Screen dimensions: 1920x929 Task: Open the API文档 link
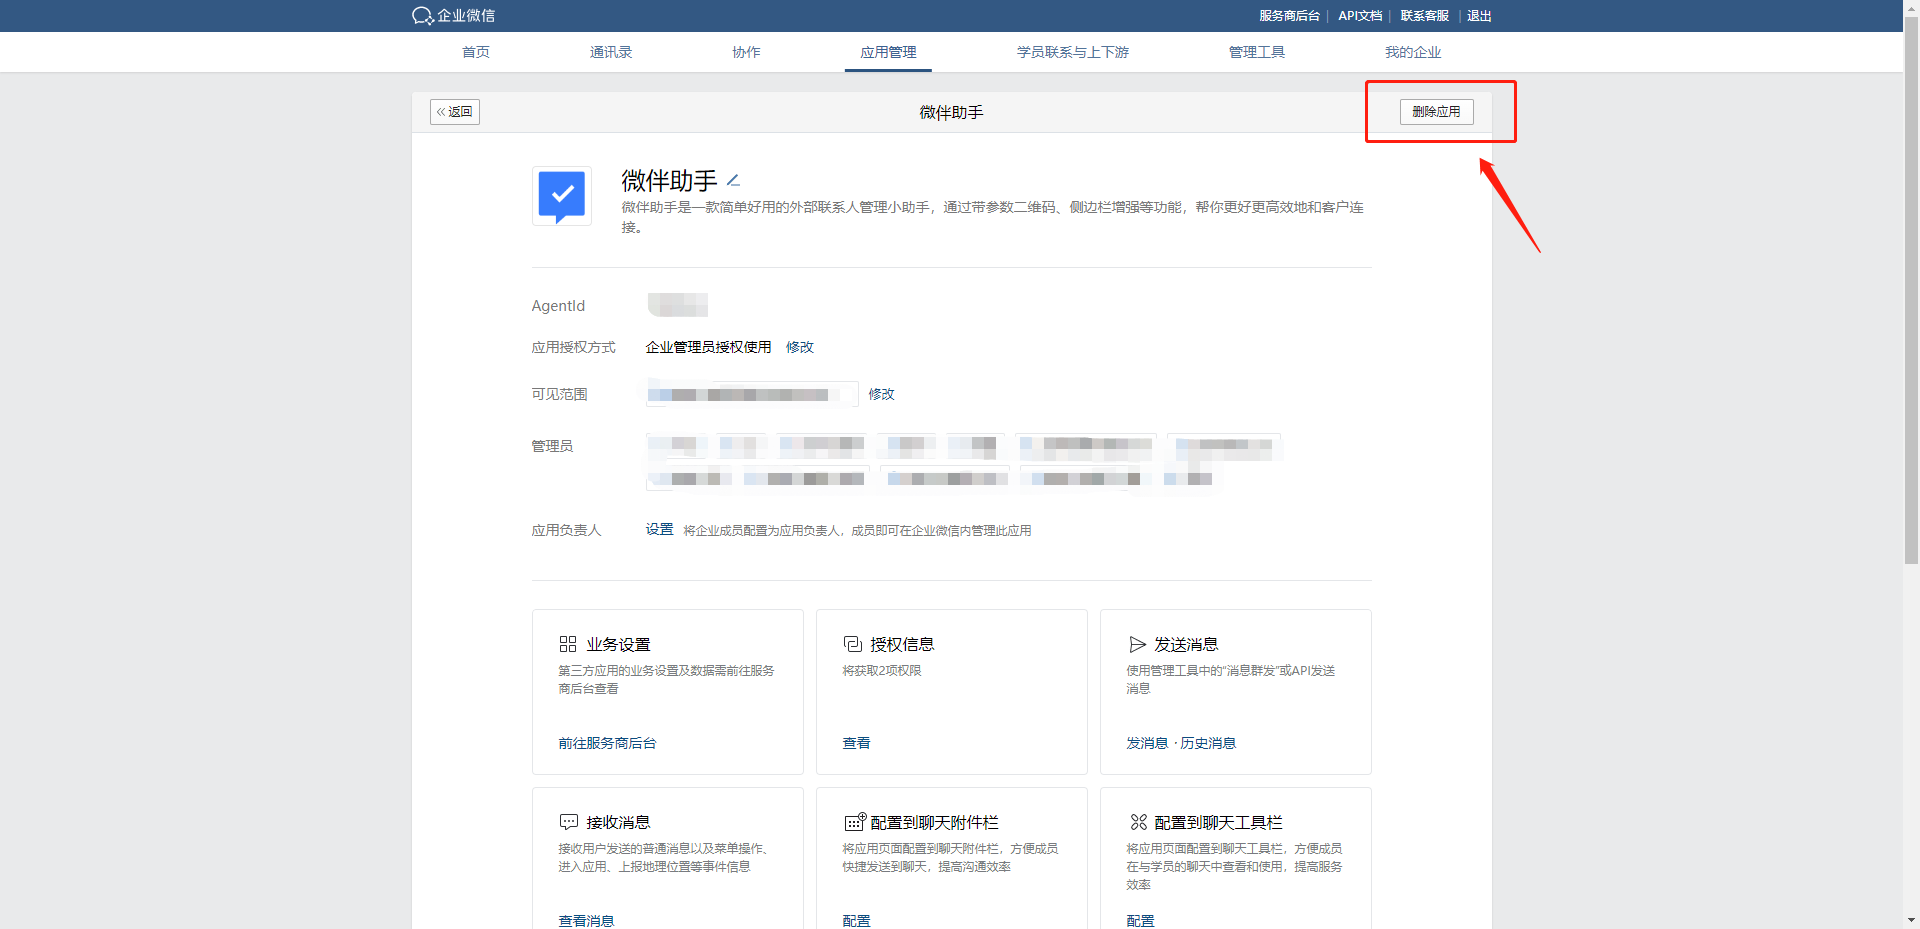tap(1360, 16)
